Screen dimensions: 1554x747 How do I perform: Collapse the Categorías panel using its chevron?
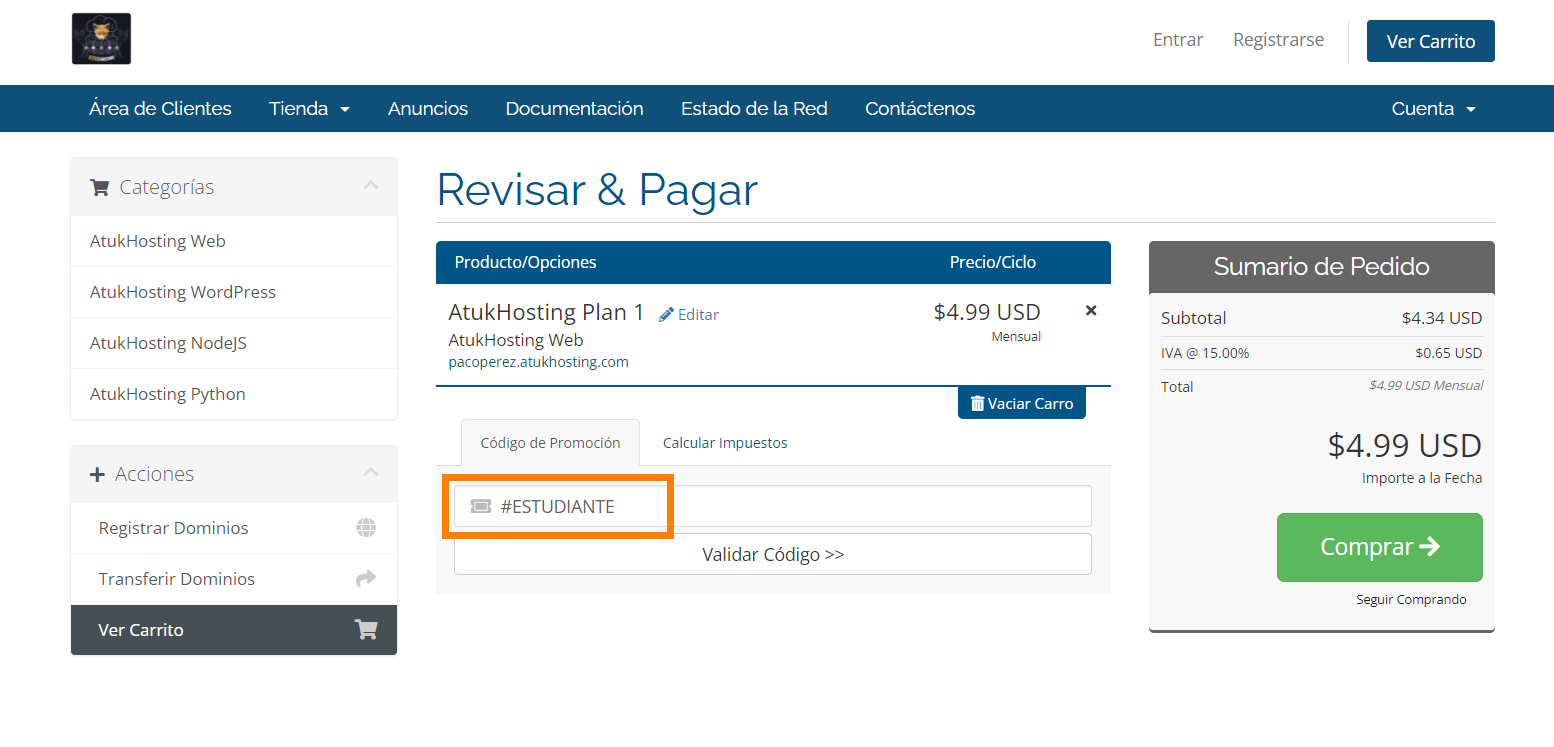(x=371, y=186)
